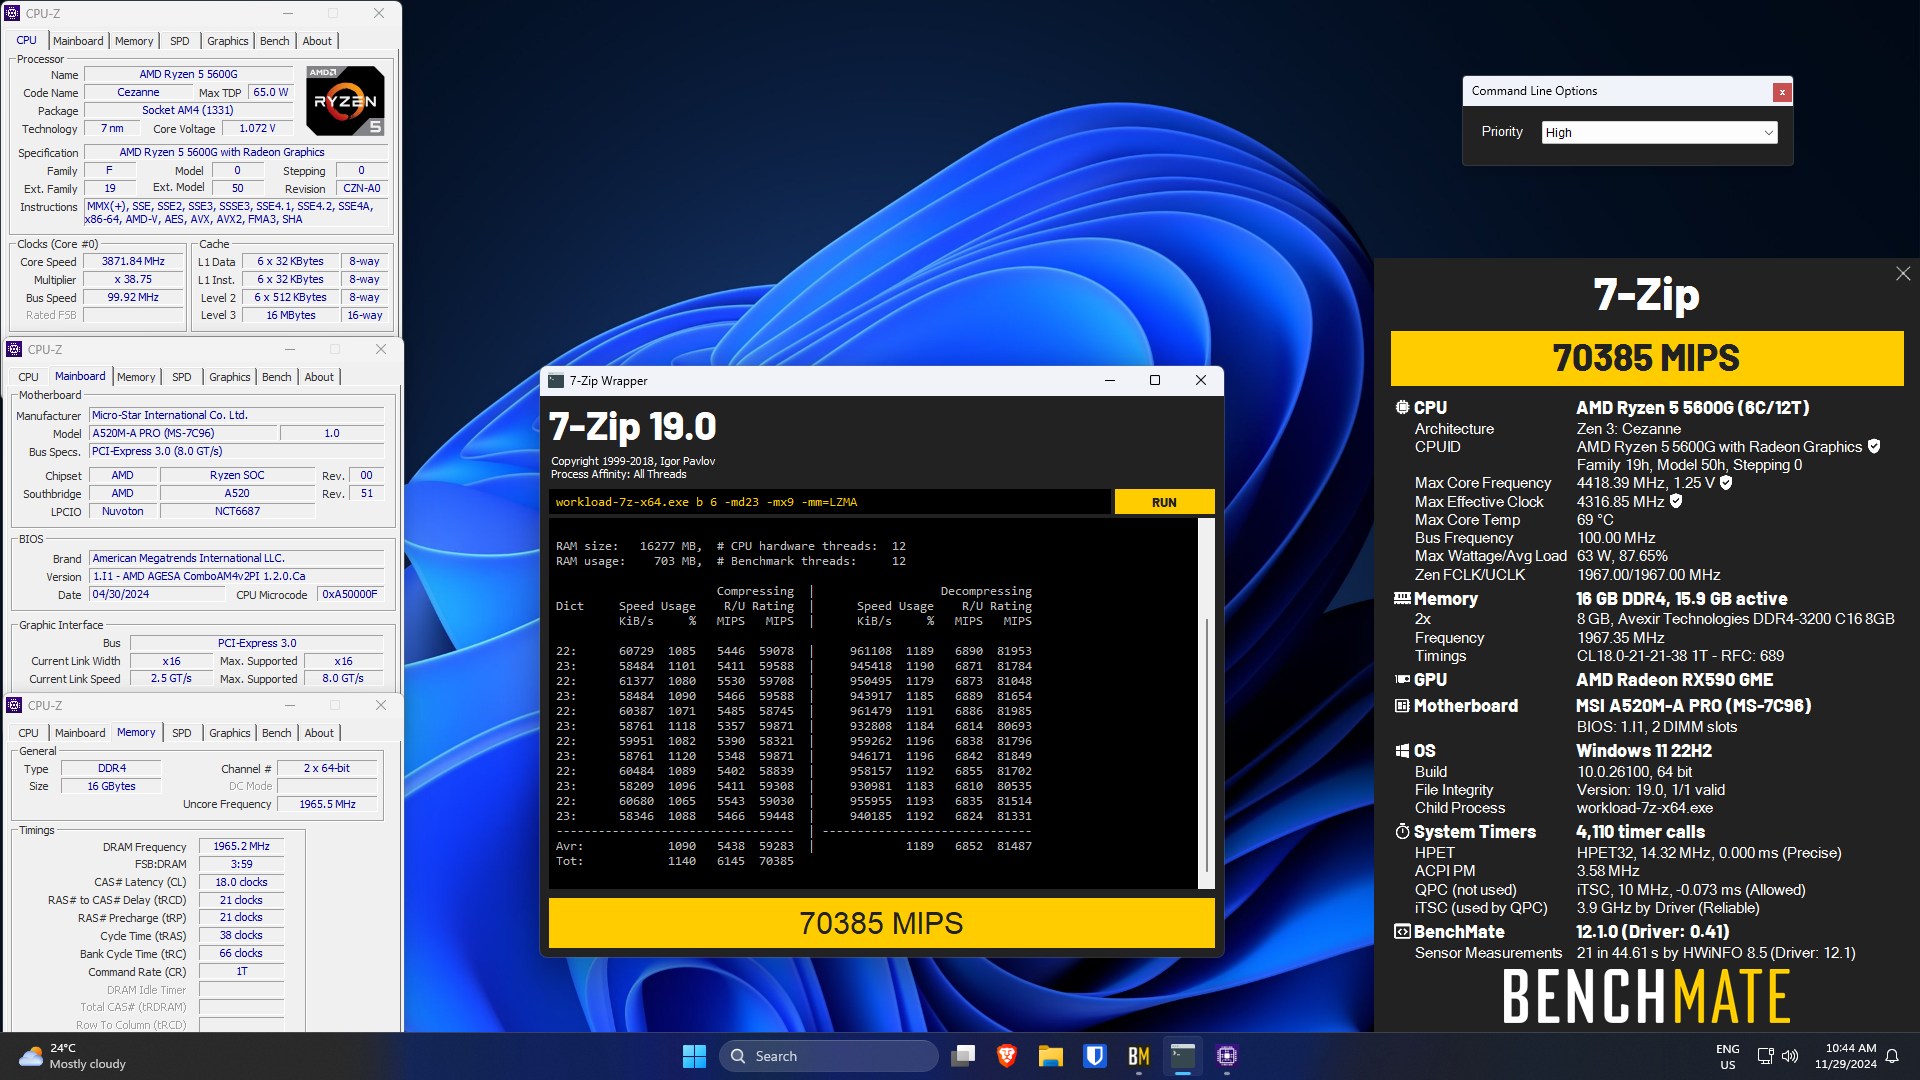
Task: Click the 70385 MIPS result bar in wrapper
Action: click(881, 923)
